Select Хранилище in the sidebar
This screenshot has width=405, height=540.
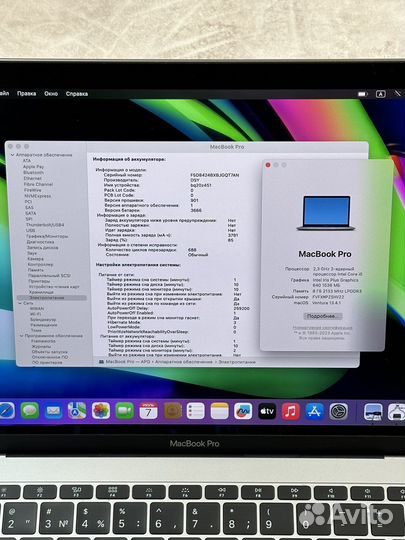pyautogui.click(x=41, y=292)
